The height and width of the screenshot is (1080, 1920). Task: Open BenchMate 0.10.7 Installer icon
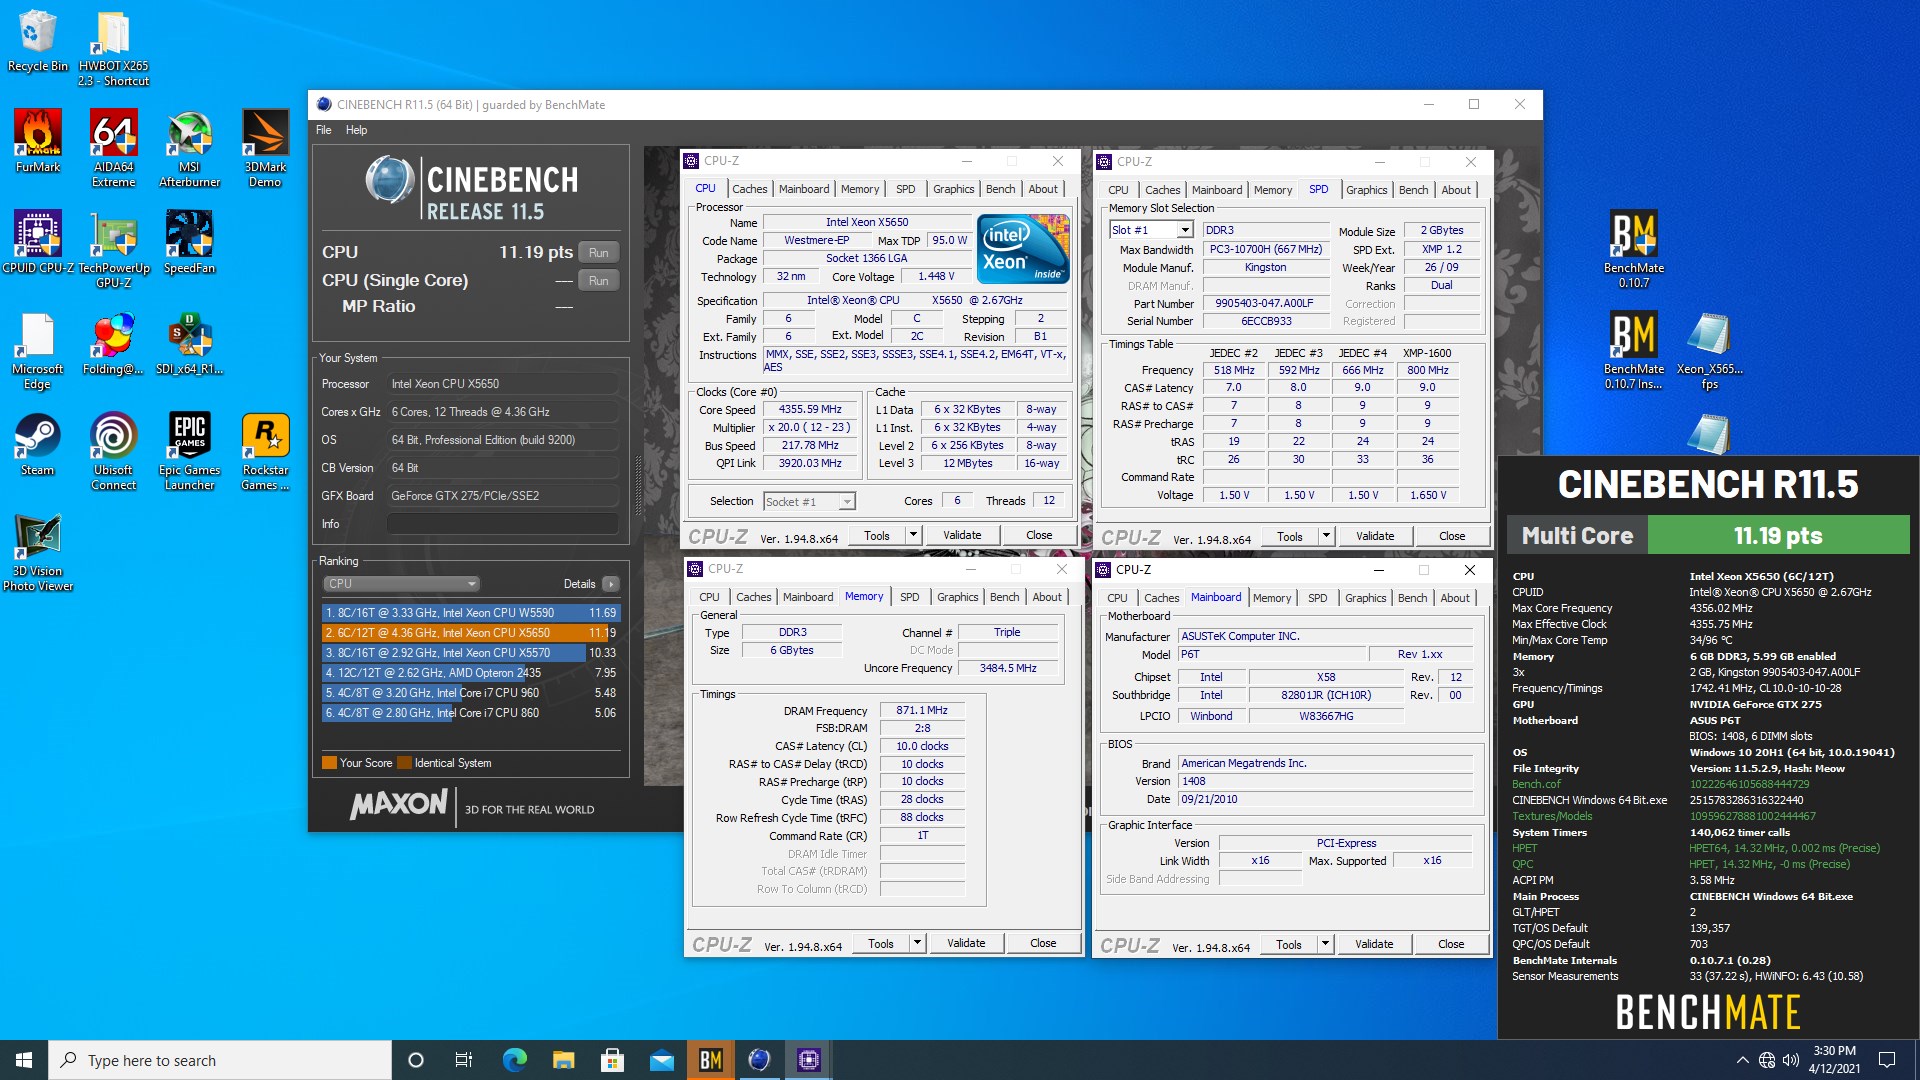pyautogui.click(x=1634, y=350)
